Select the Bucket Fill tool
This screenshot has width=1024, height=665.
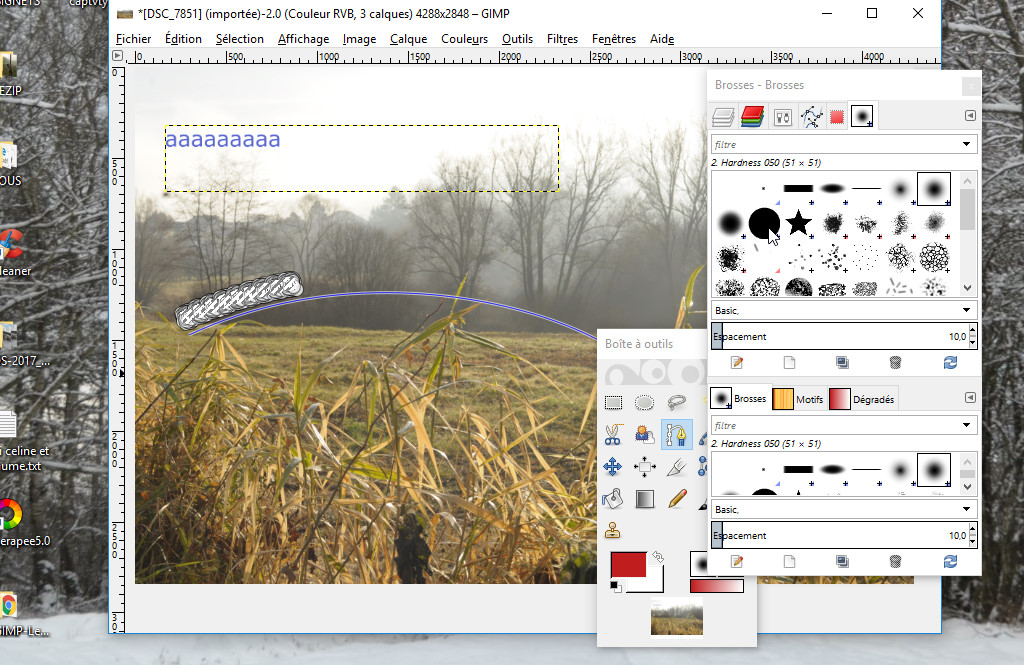(x=613, y=498)
